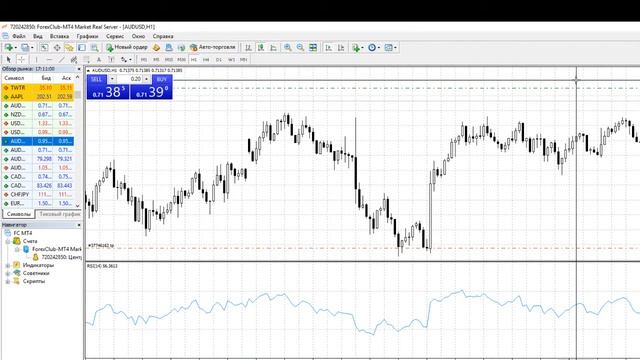Open the Вставка menu
This screenshot has height=360, width=640.
[59, 36]
